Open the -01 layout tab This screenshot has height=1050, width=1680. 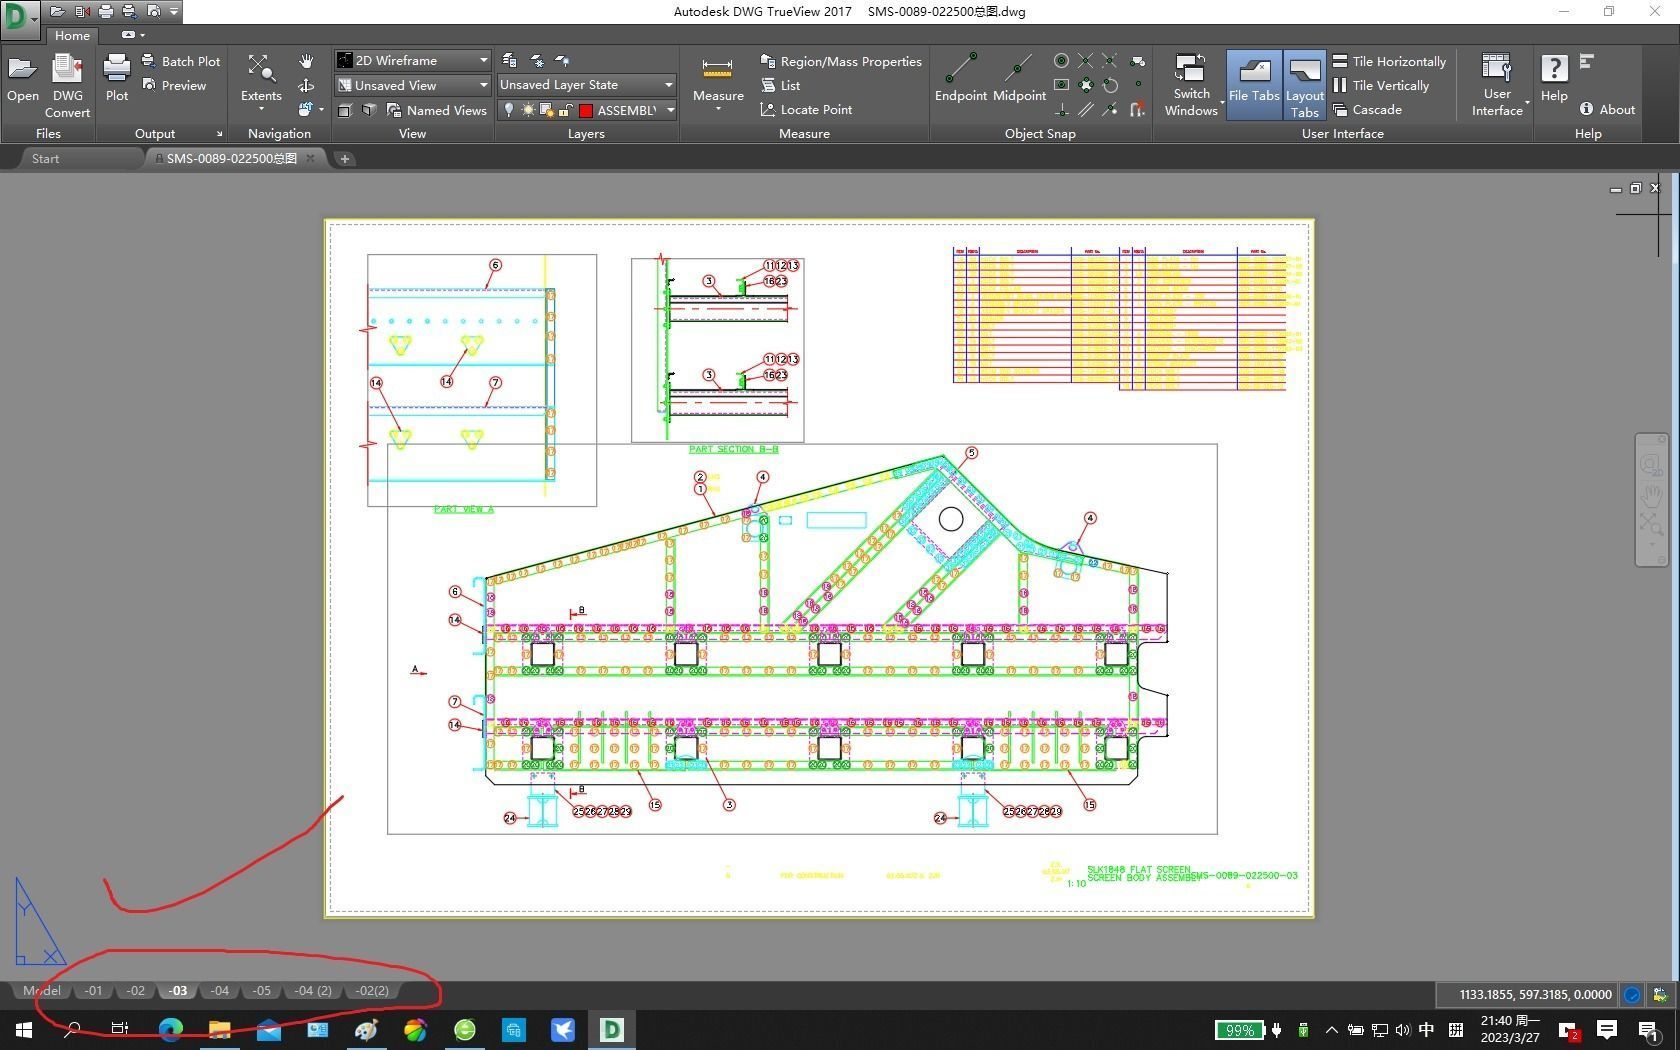coord(93,991)
